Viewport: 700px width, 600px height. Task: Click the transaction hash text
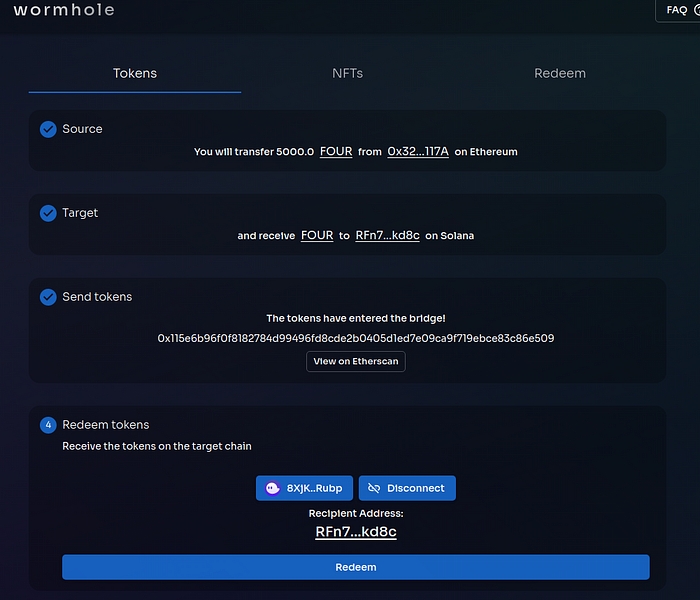tap(355, 338)
